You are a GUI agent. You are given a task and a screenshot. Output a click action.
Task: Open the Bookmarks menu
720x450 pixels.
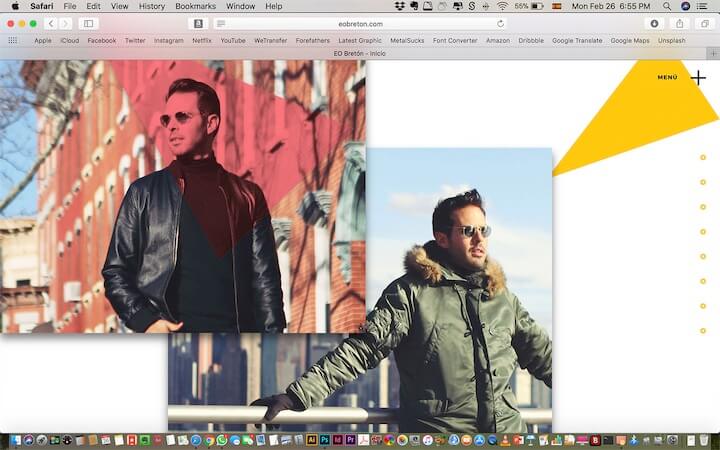195,6
